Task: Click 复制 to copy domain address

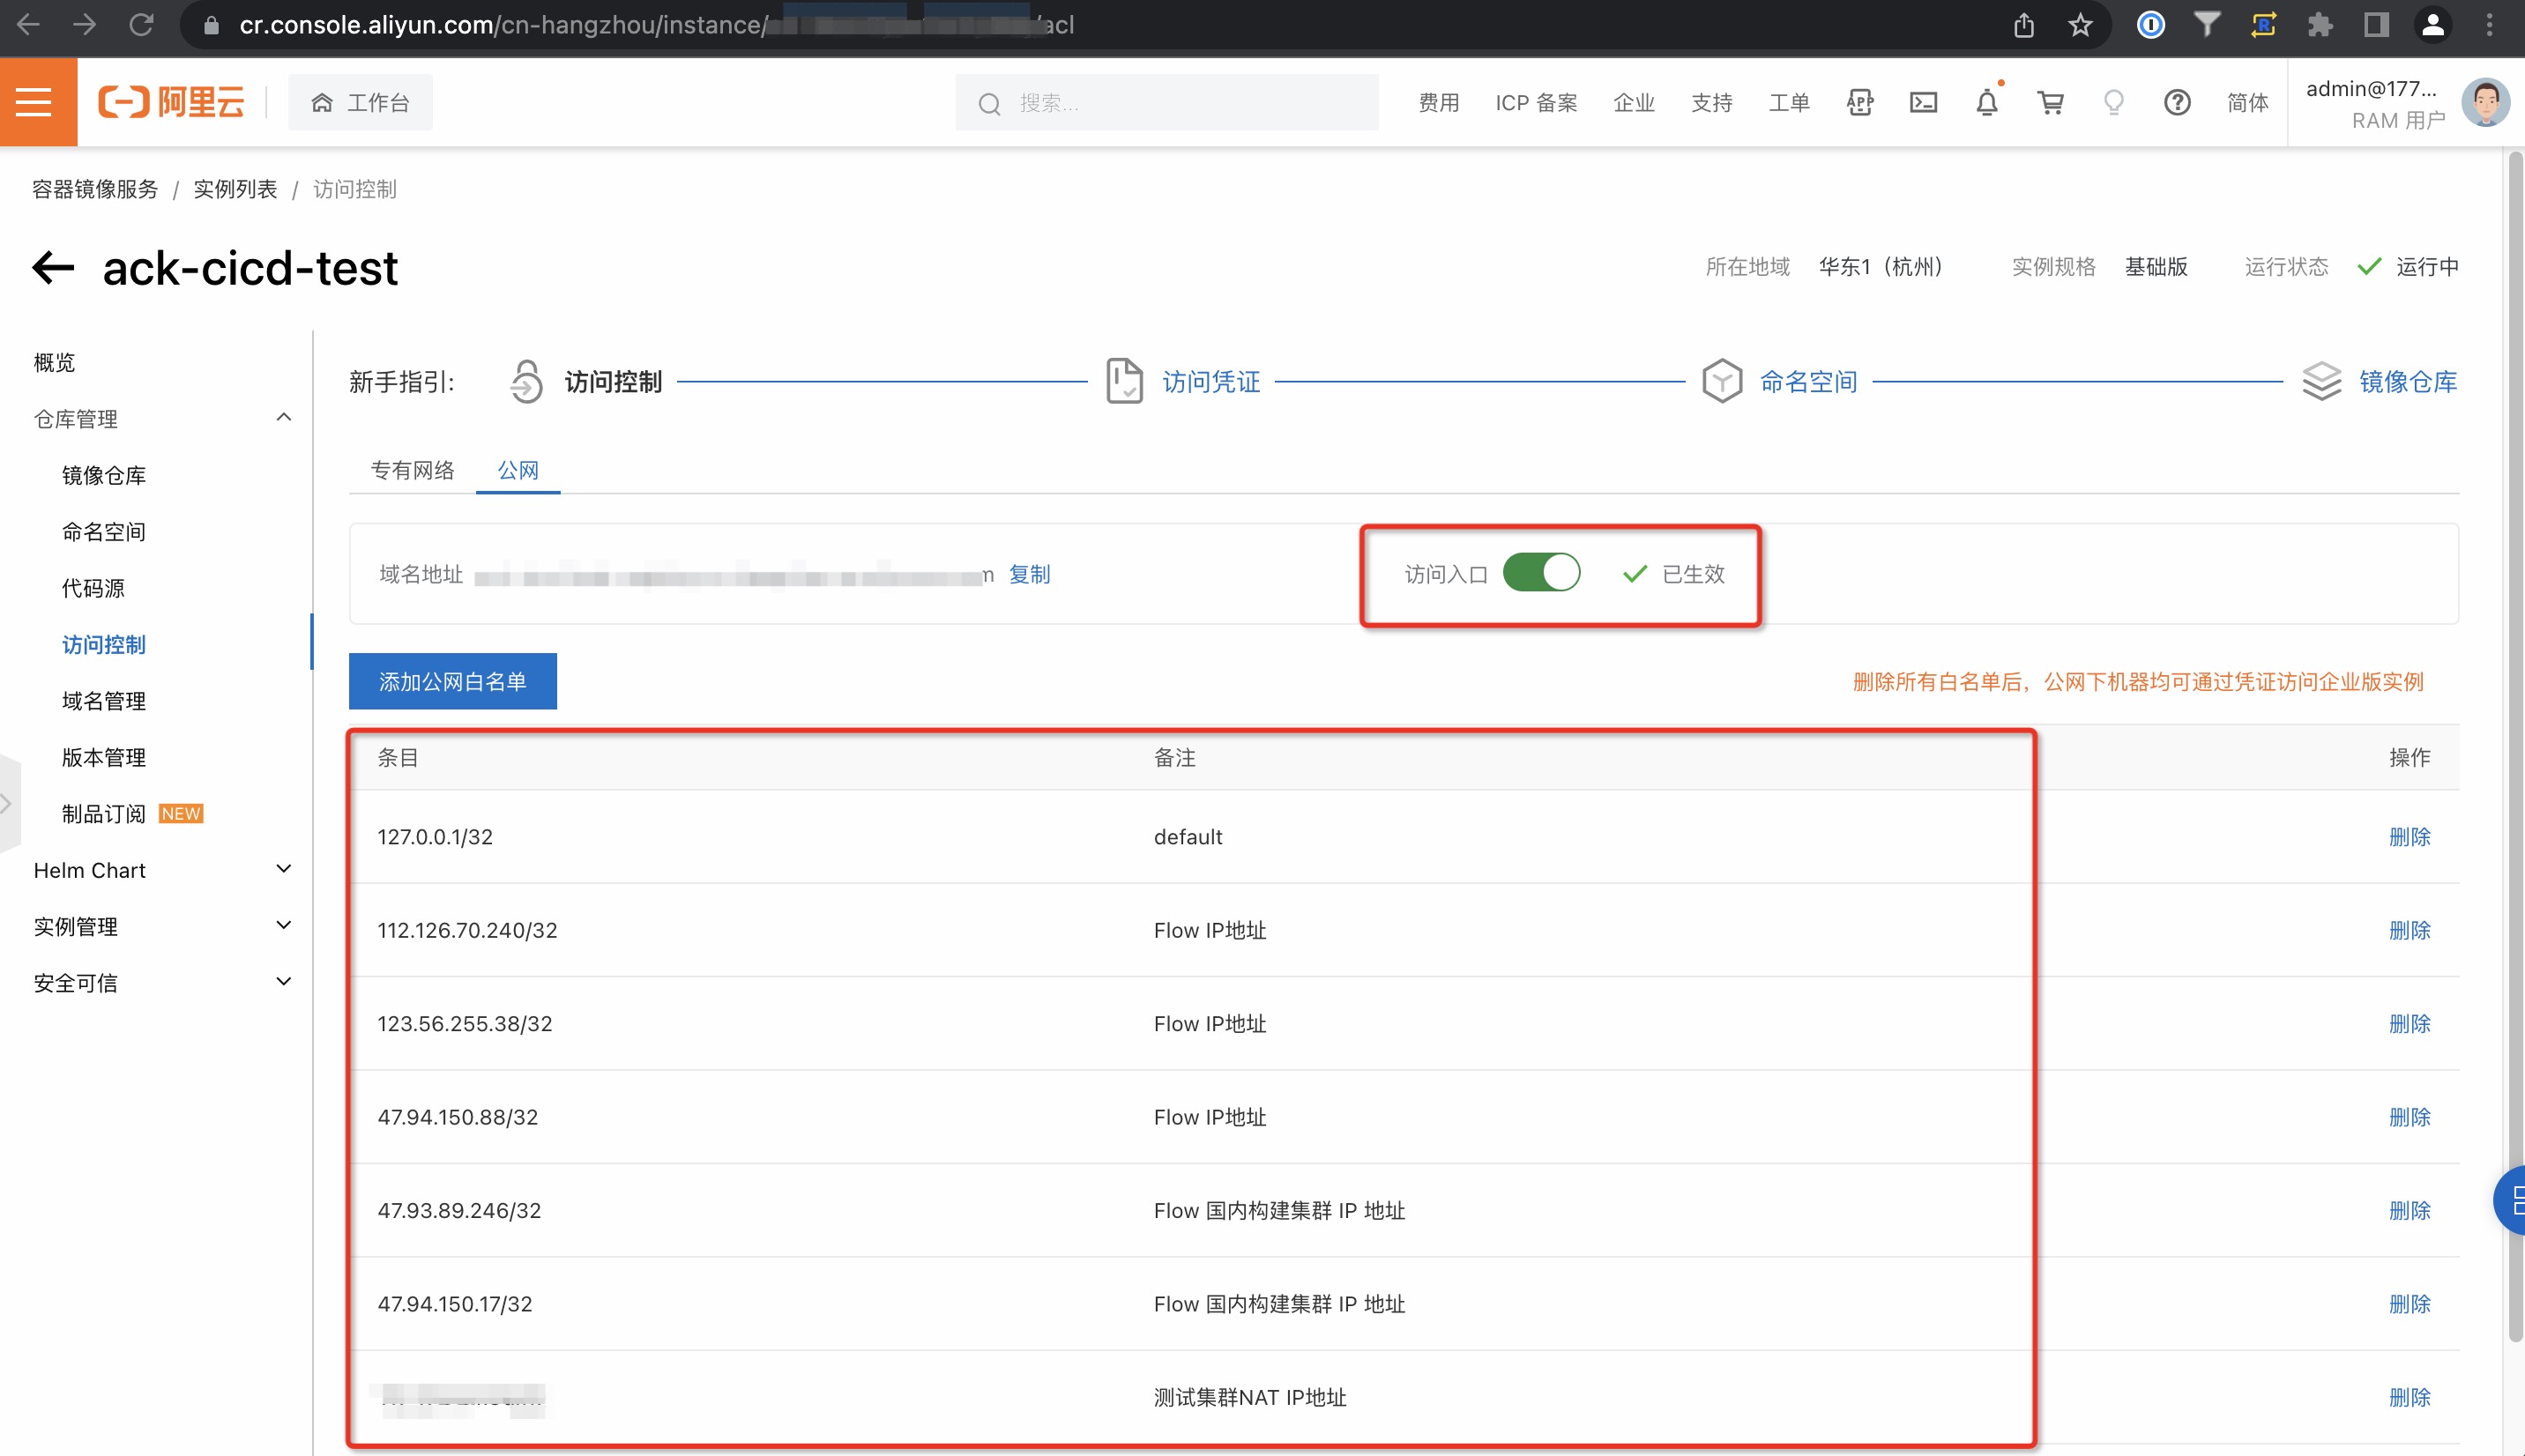Action: [x=1029, y=574]
